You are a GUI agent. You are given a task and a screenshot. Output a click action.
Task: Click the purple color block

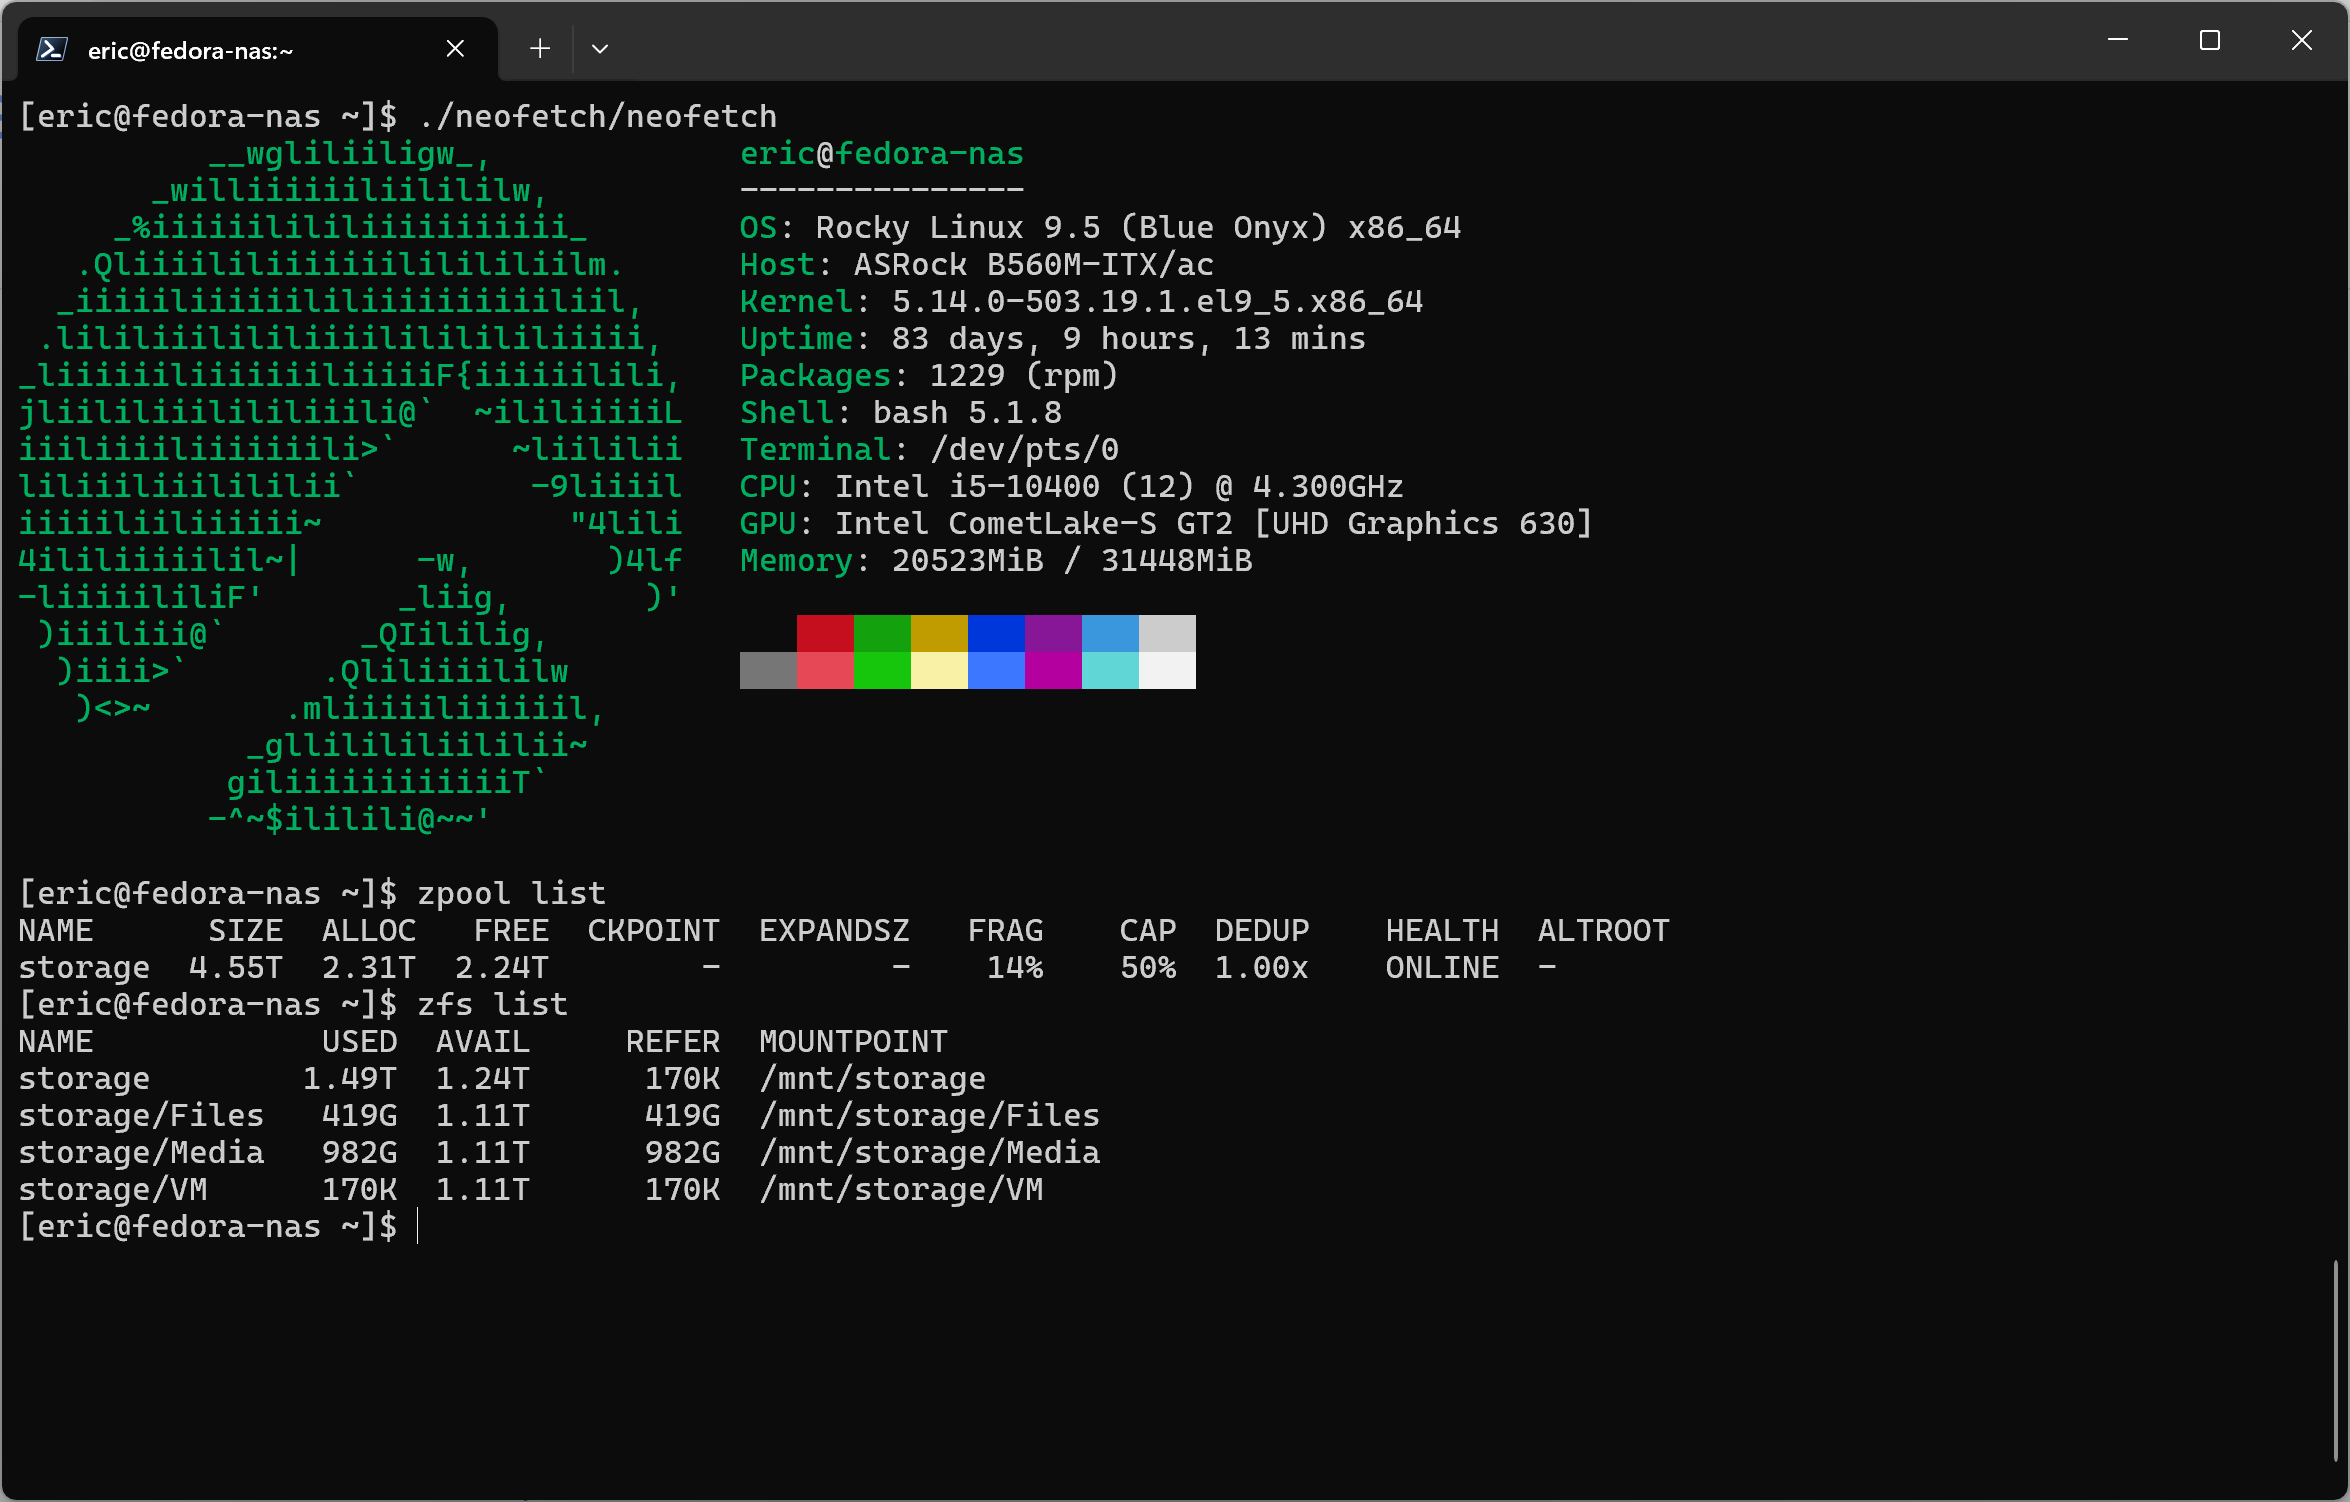click(x=1053, y=633)
